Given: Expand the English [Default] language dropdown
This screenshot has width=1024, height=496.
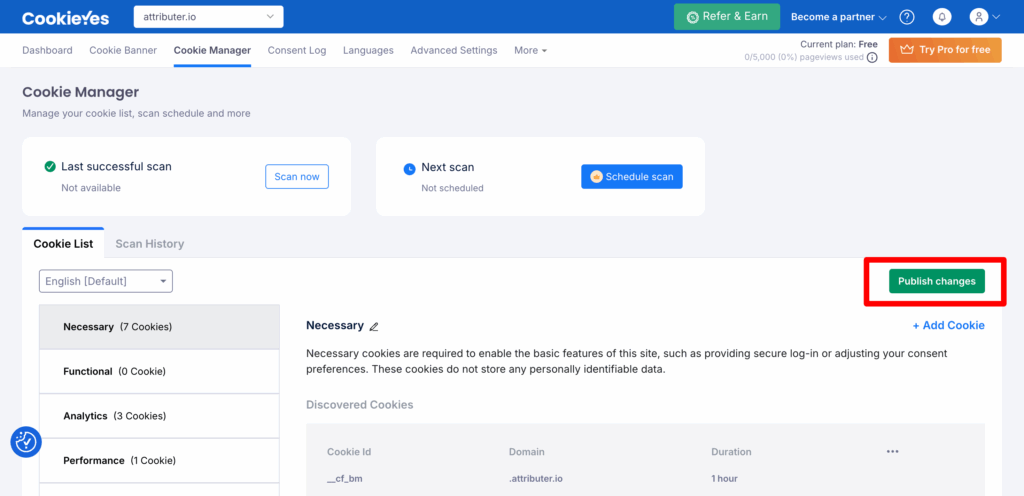Looking at the screenshot, I should point(106,281).
